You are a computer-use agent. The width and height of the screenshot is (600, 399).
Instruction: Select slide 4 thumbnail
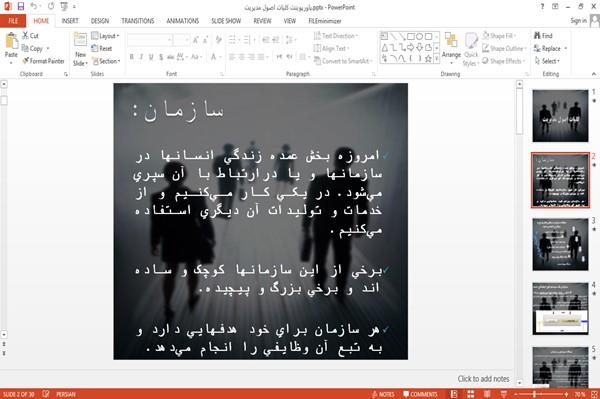pos(560,308)
